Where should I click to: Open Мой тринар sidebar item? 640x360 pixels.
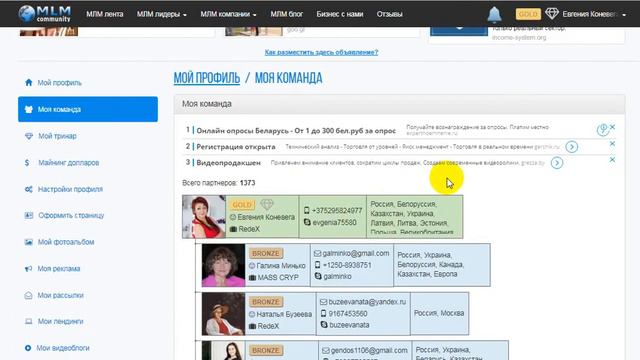[57, 136]
